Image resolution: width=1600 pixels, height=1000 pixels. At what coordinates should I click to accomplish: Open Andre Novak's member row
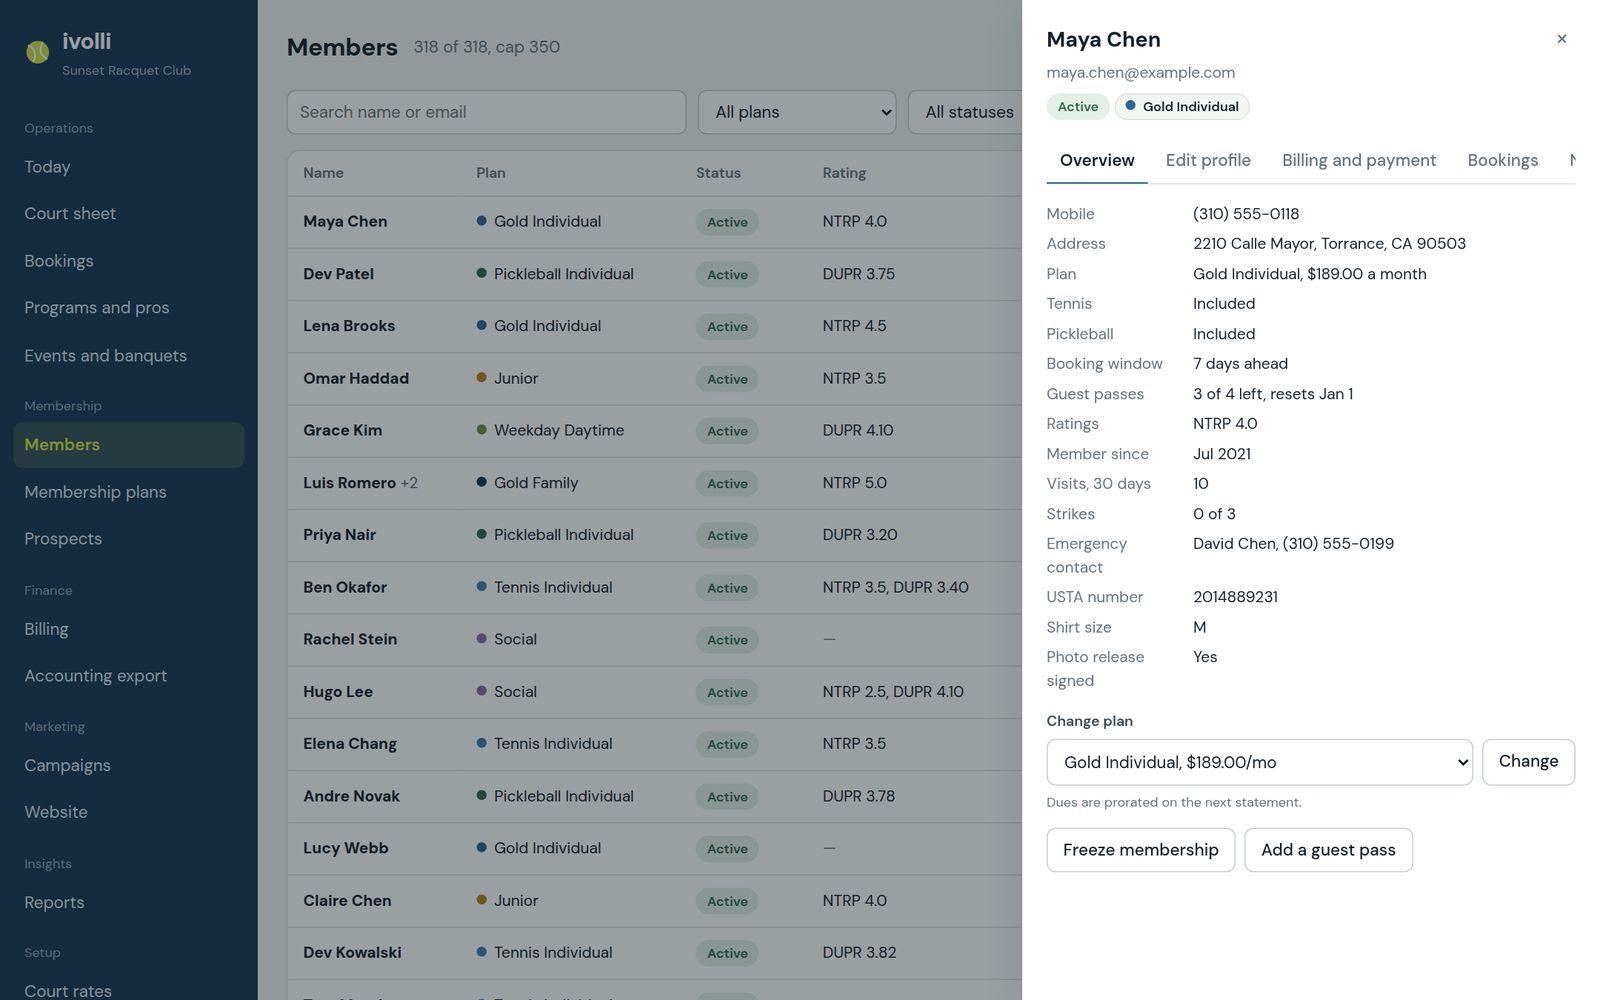(x=655, y=797)
